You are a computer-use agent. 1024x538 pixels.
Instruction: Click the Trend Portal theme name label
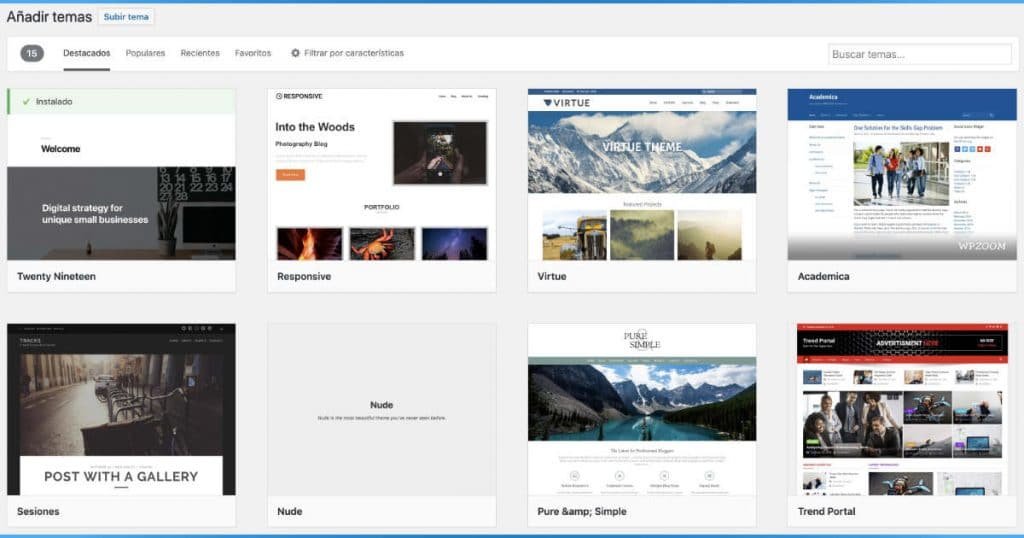click(x=826, y=511)
